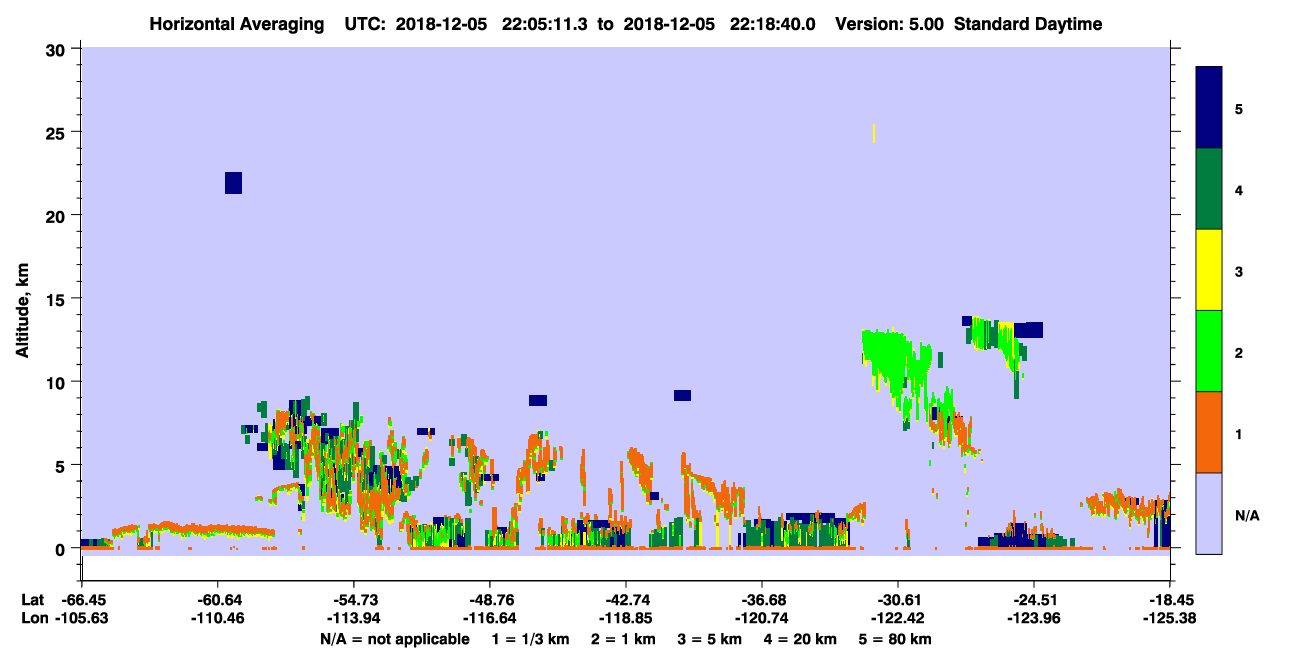Click the '1 = 1/3 km' legend note
The height and width of the screenshot is (667, 1300).
529,639
